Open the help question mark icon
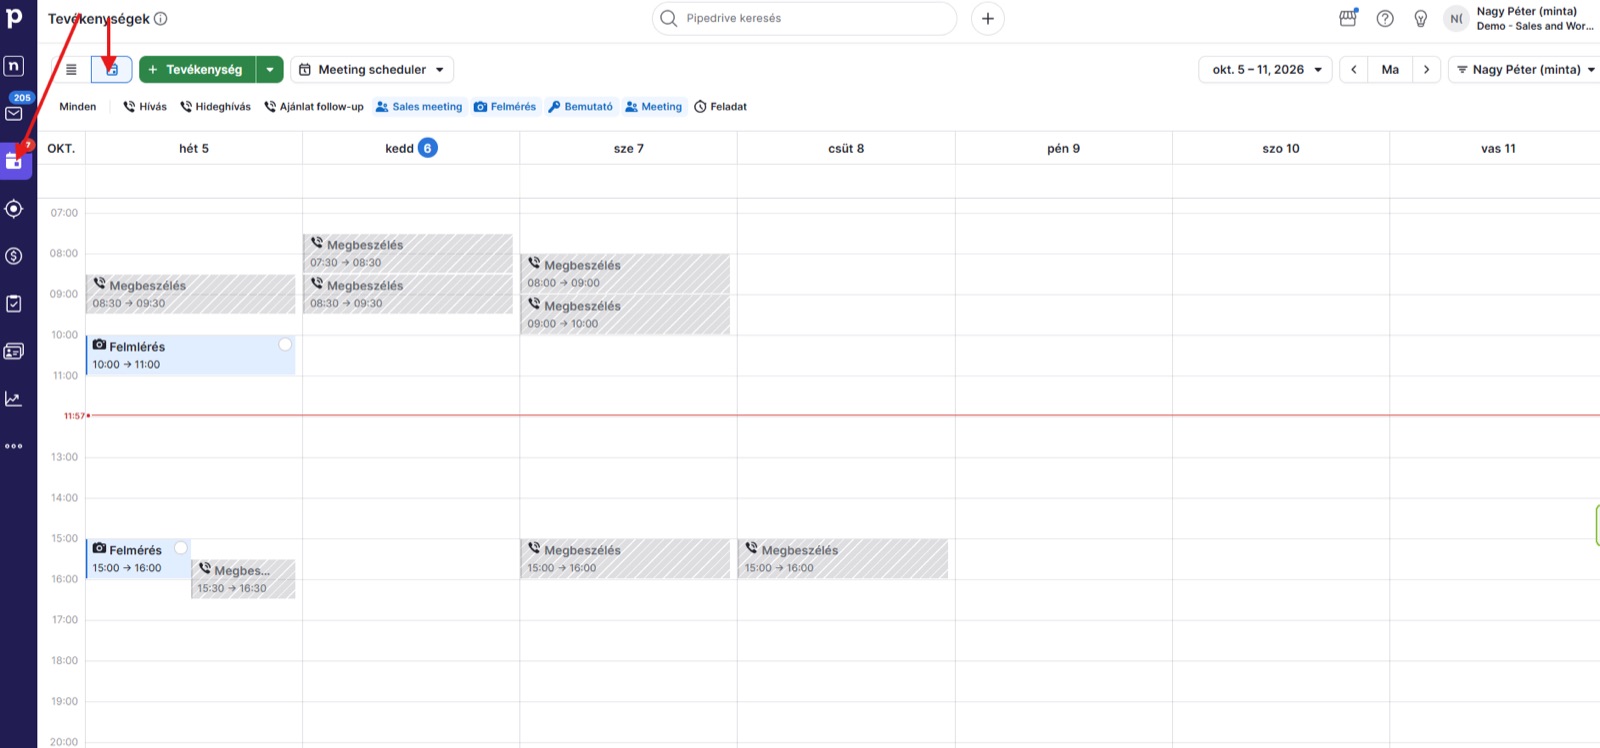The height and width of the screenshot is (748, 1600). 1385,18
